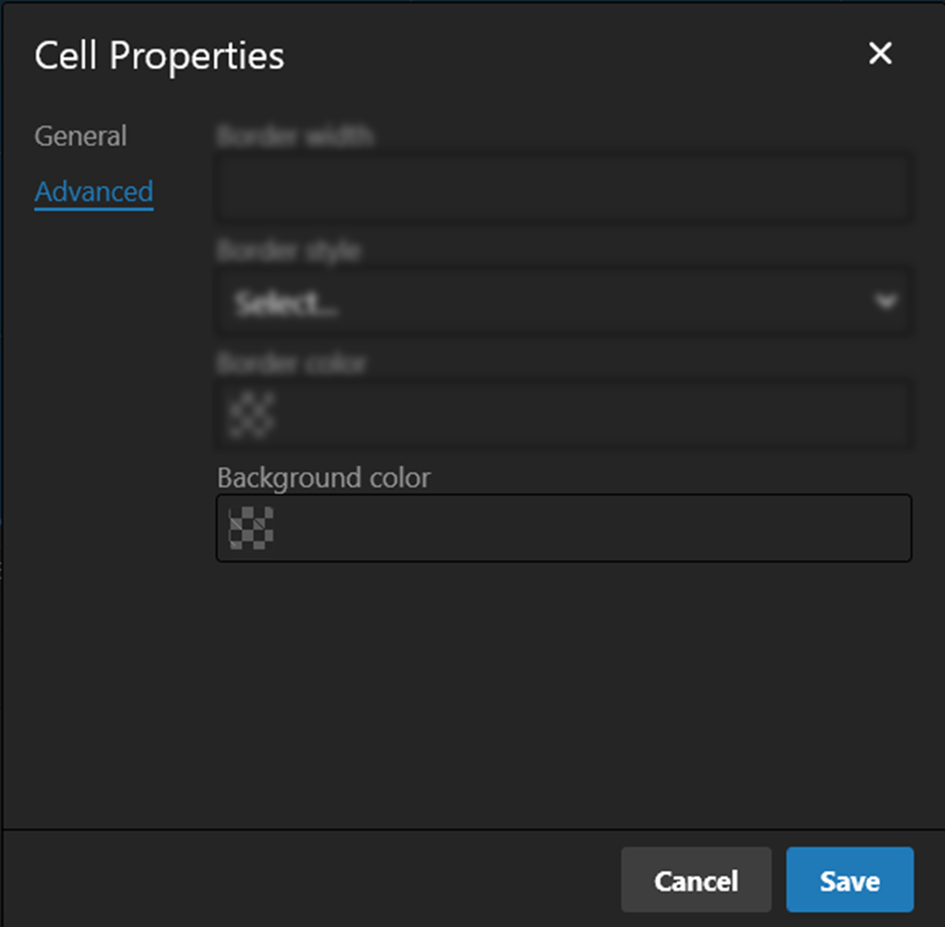
Task: Focus the Border width input field
Action: pyautogui.click(x=564, y=188)
